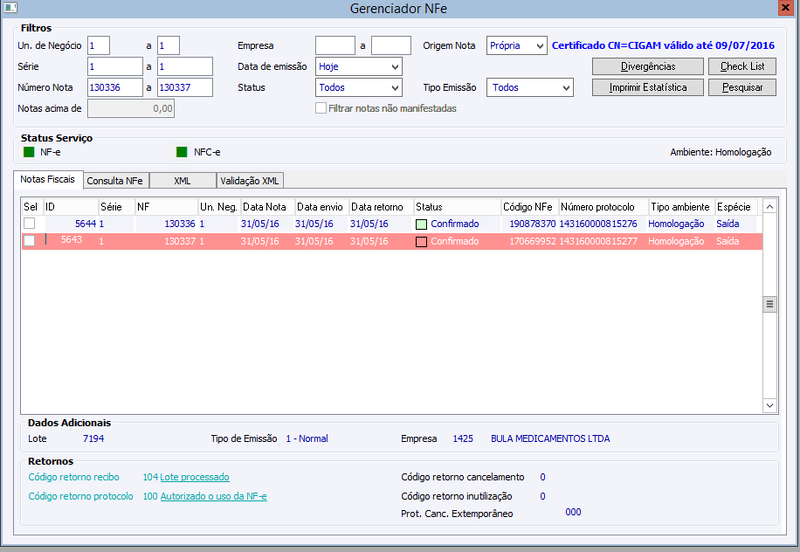
Task: Switch to the Validação XML tab
Action: point(249,181)
